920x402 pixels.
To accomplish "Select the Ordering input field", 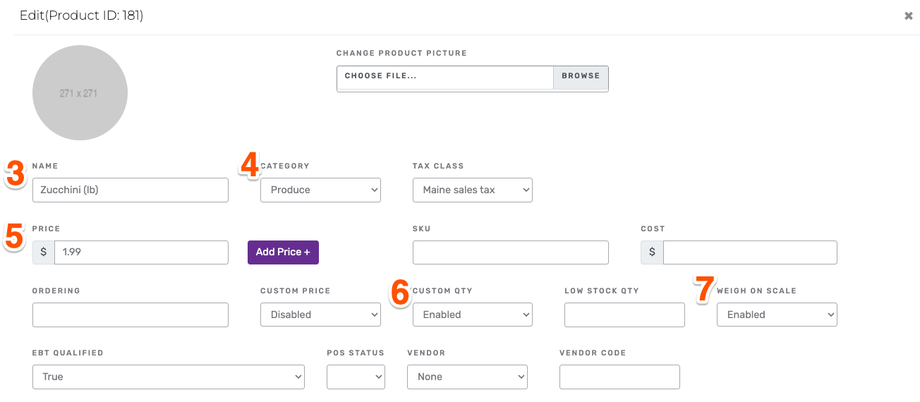I will coord(130,315).
